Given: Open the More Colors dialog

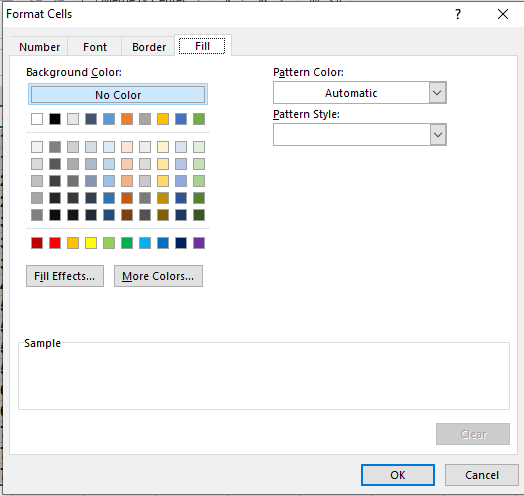Looking at the screenshot, I should [x=158, y=276].
